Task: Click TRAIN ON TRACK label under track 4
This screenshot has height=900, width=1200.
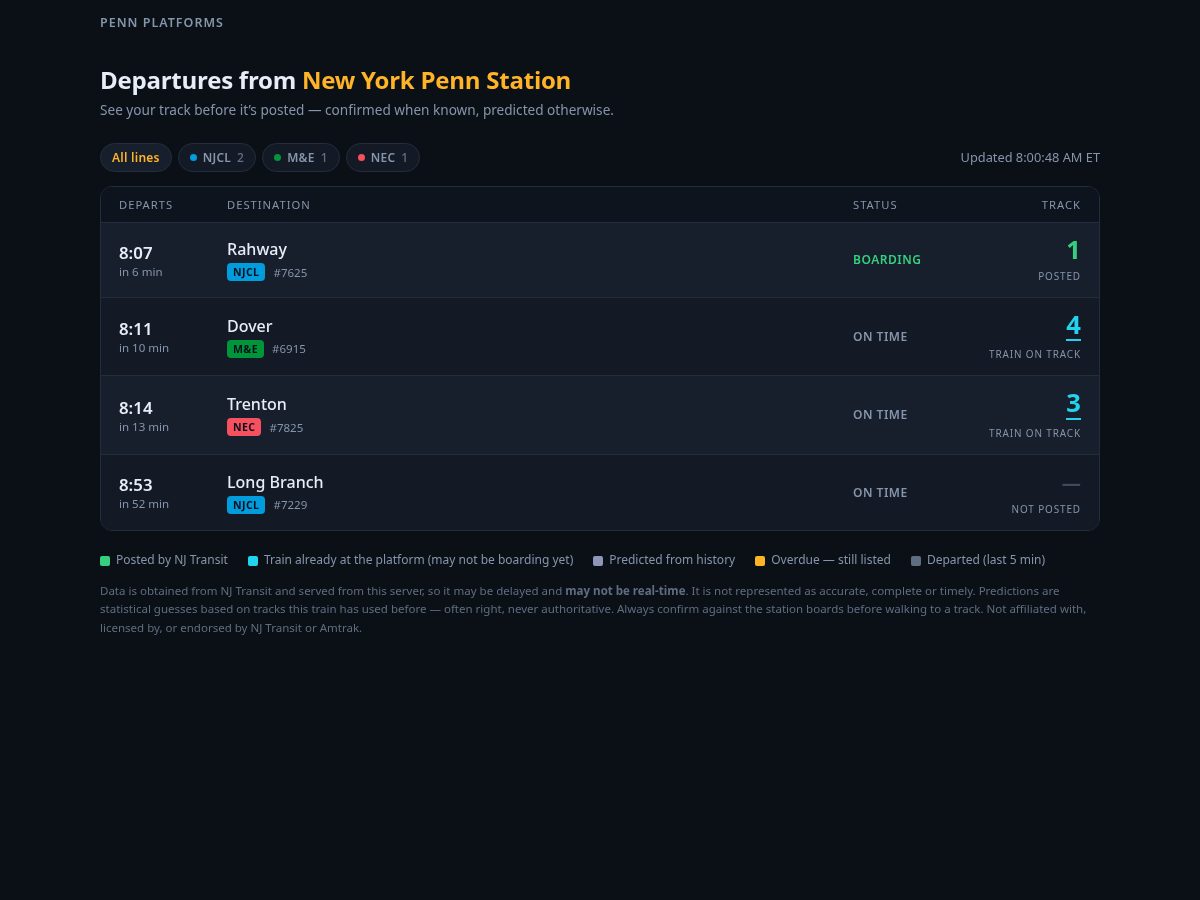Action: 1035,355
